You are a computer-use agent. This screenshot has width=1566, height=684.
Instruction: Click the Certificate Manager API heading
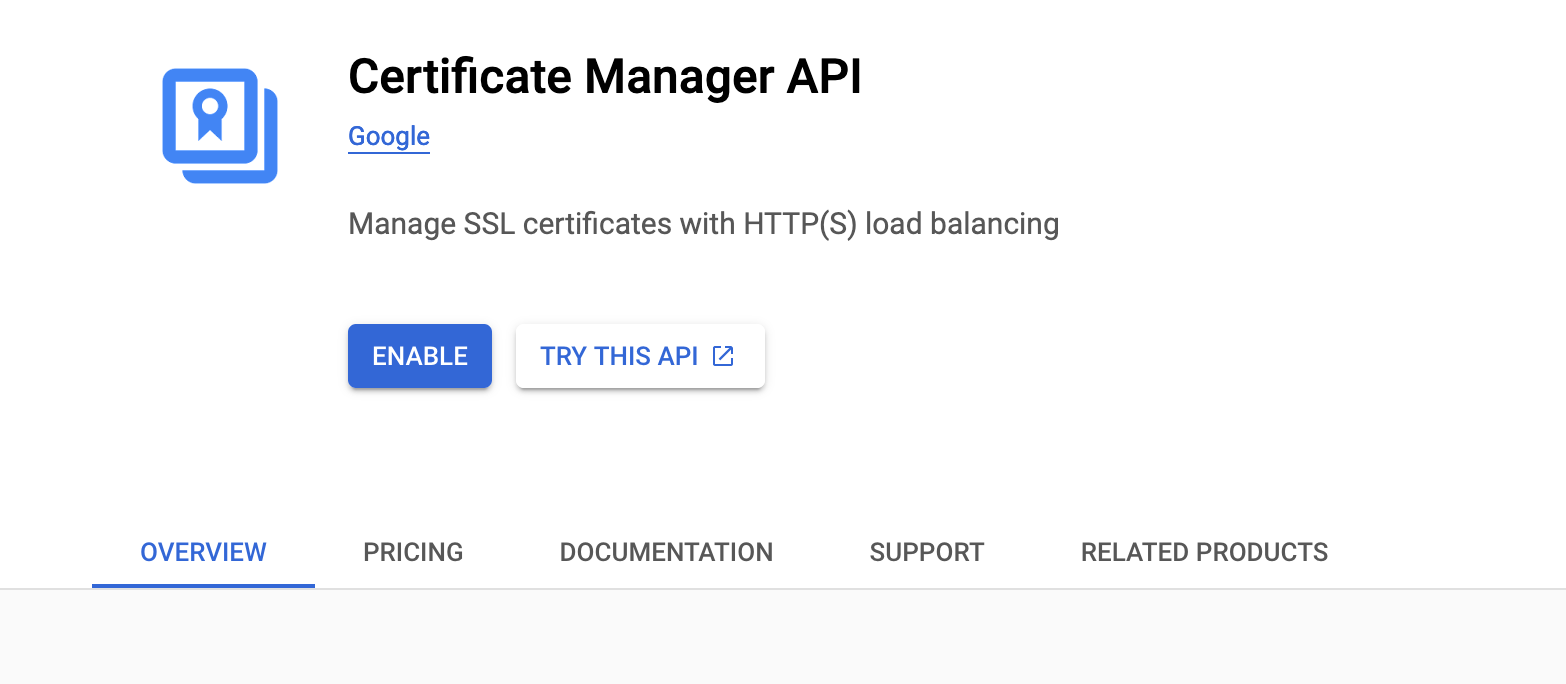click(605, 77)
